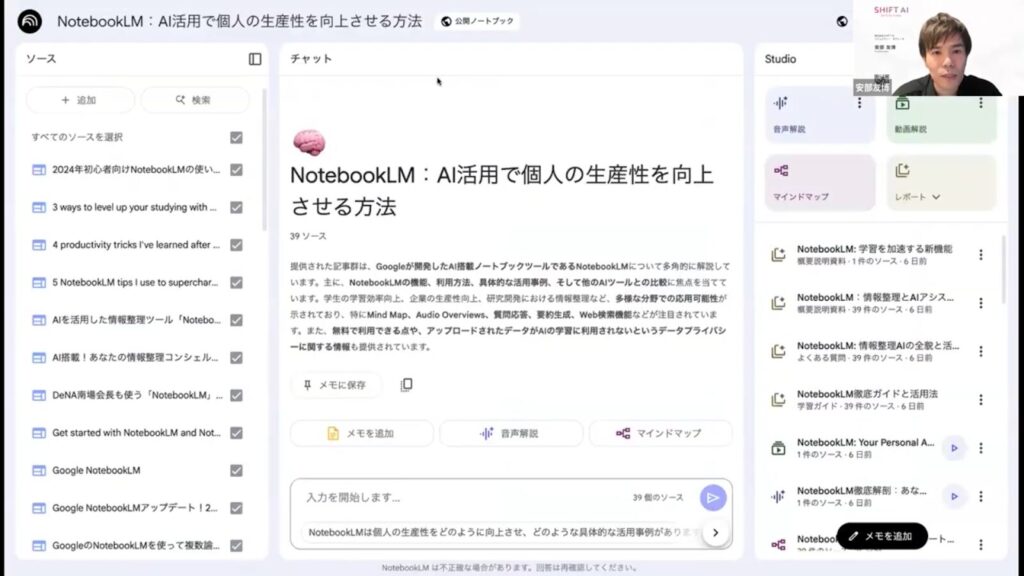Screen dimensions: 1024x576
Task: Focus the 入力を開始します chat input field
Action: coord(464,498)
